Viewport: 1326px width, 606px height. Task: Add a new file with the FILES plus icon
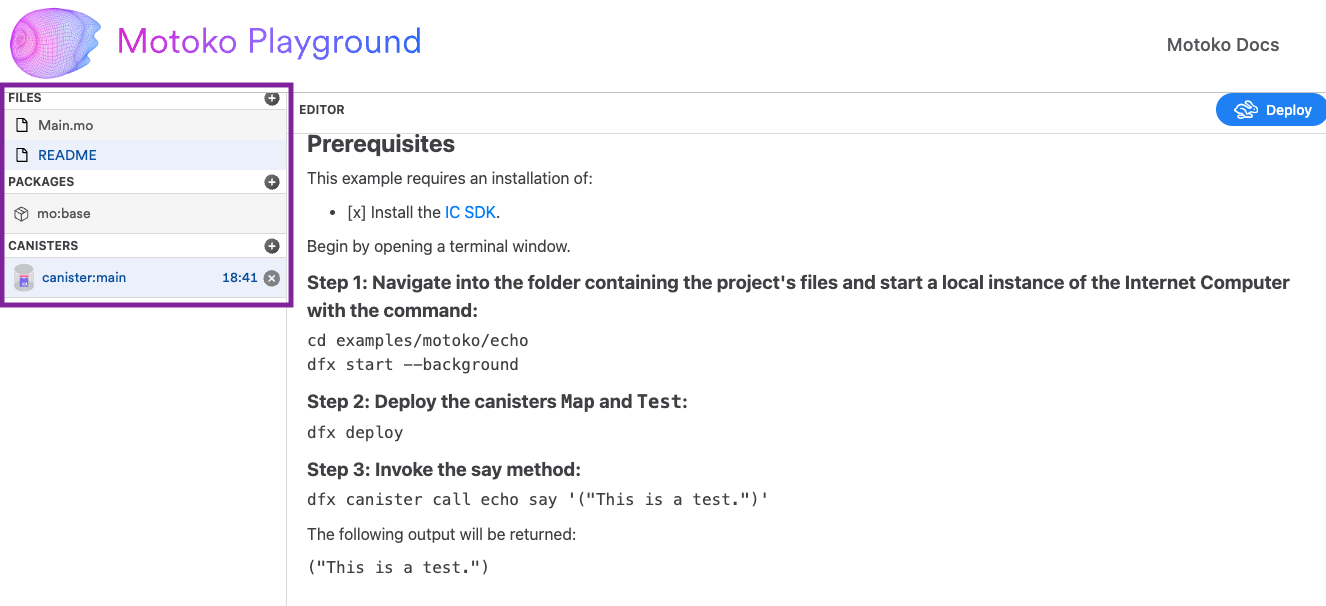tap(271, 98)
